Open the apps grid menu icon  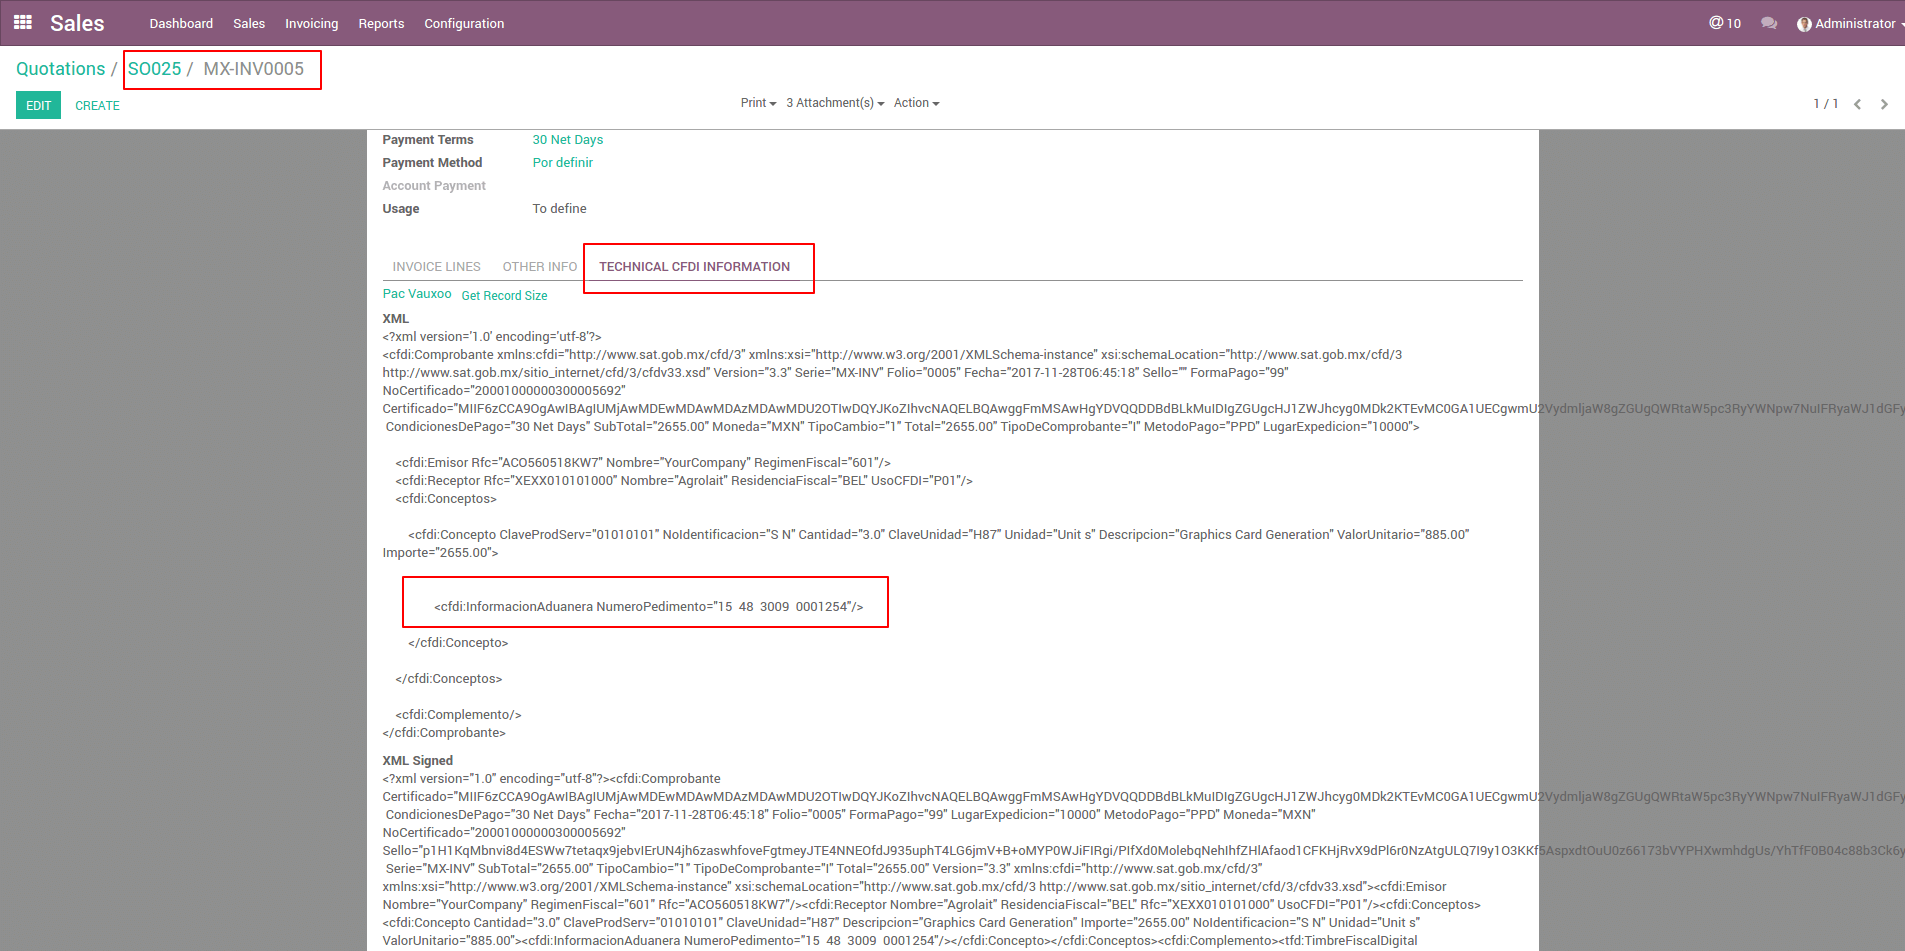23,22
